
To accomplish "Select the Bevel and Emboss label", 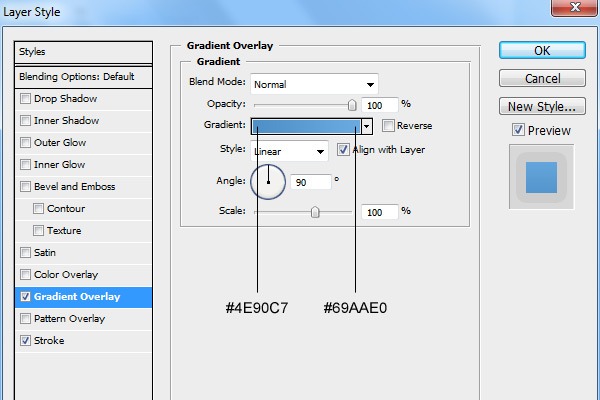I will coord(75,187).
